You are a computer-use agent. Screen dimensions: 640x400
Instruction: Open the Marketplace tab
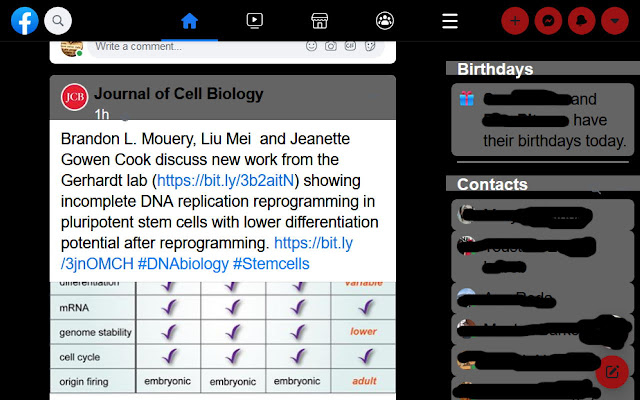coord(320,20)
